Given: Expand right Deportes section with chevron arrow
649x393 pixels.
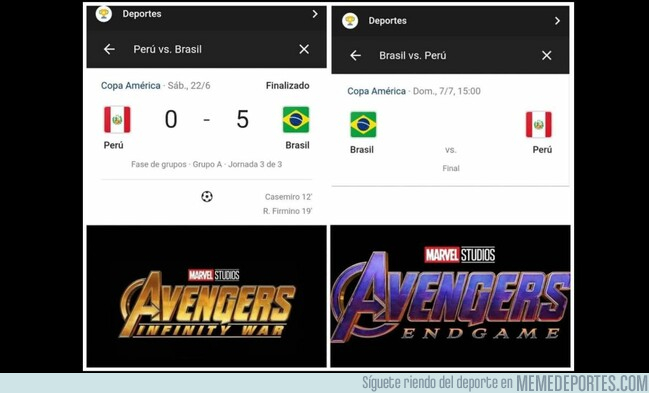Looking at the screenshot, I should (558, 21).
